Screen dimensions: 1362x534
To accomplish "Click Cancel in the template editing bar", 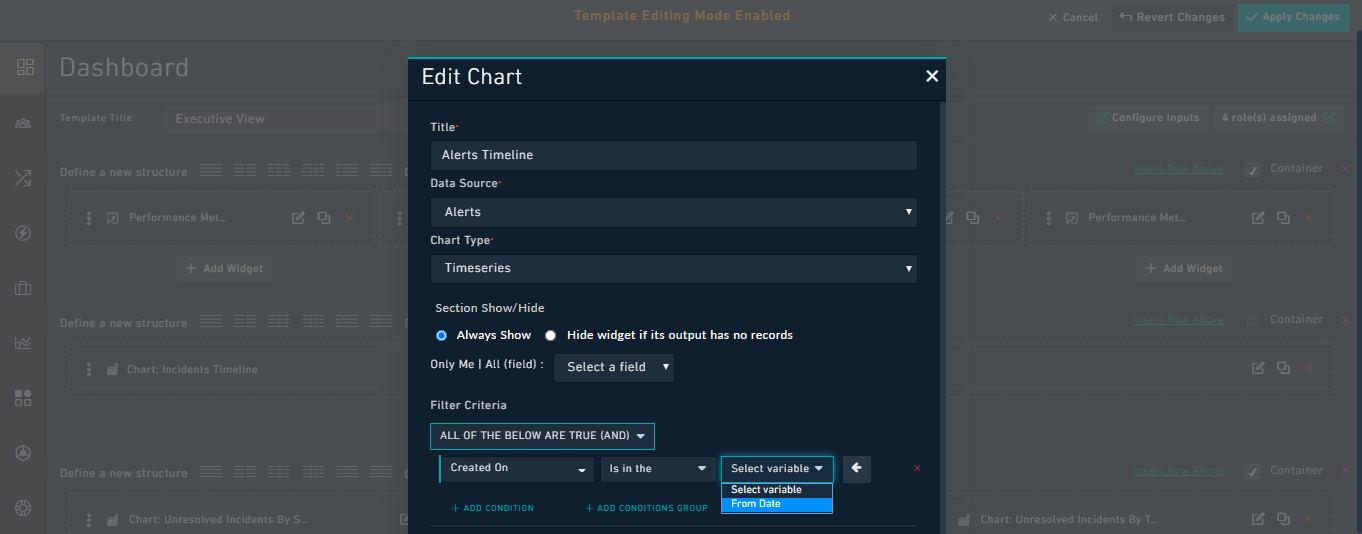I will 1073,18.
